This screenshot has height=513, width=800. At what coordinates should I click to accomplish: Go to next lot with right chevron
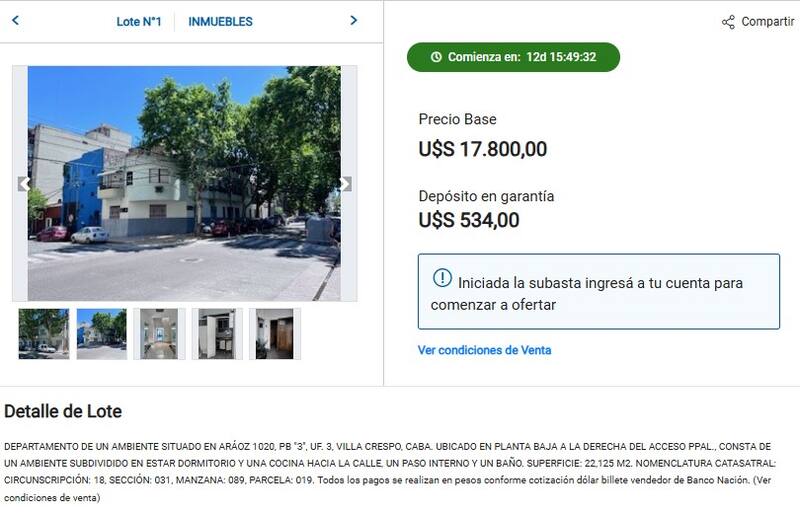354,20
